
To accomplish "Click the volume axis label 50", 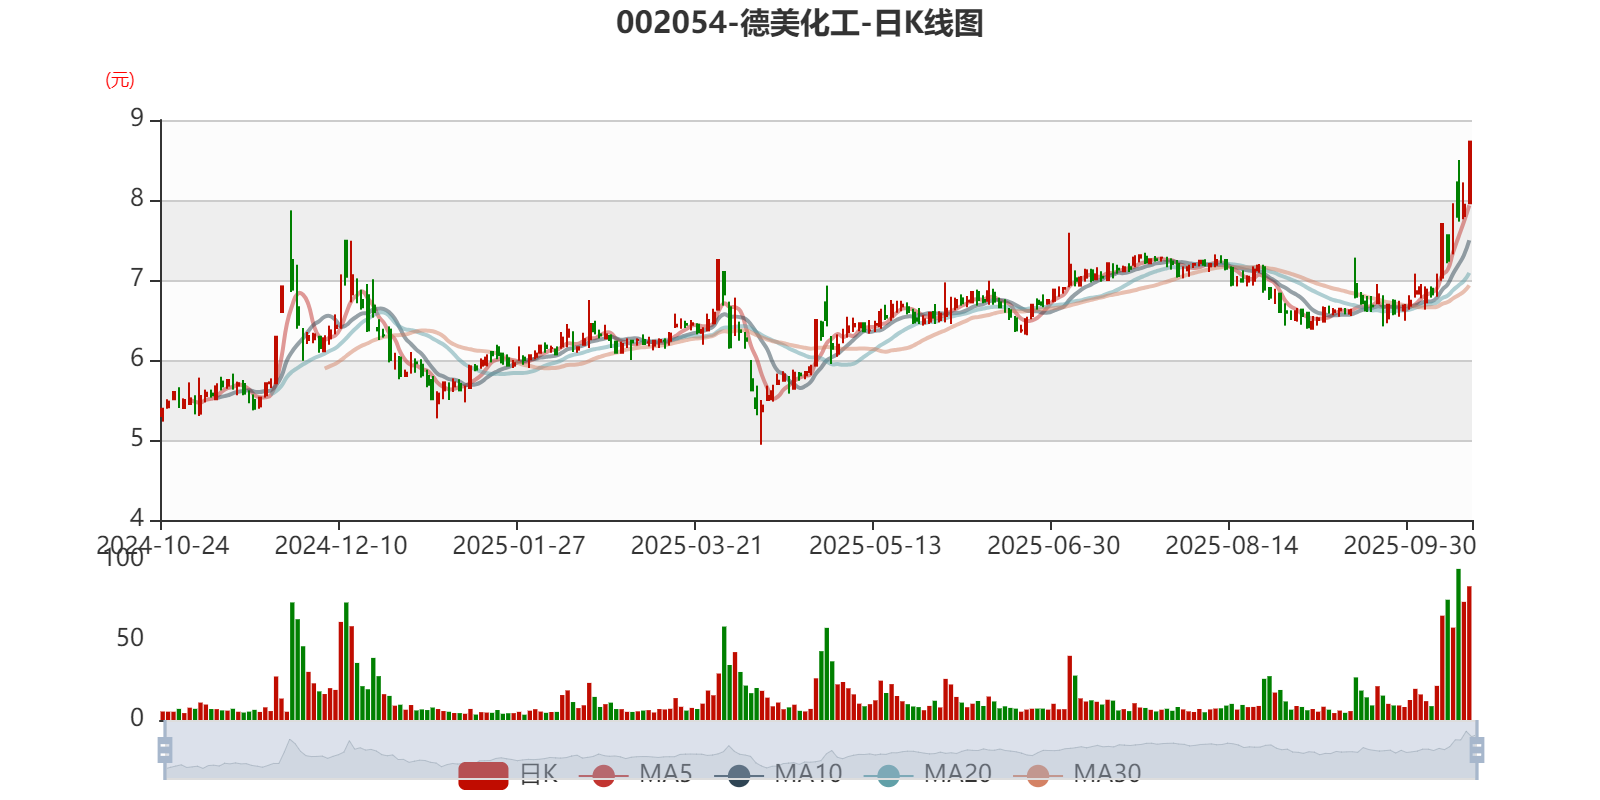I will click(130, 638).
